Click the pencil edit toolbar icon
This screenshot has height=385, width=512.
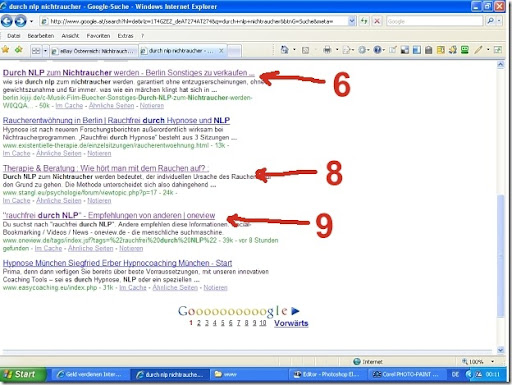click(478, 50)
